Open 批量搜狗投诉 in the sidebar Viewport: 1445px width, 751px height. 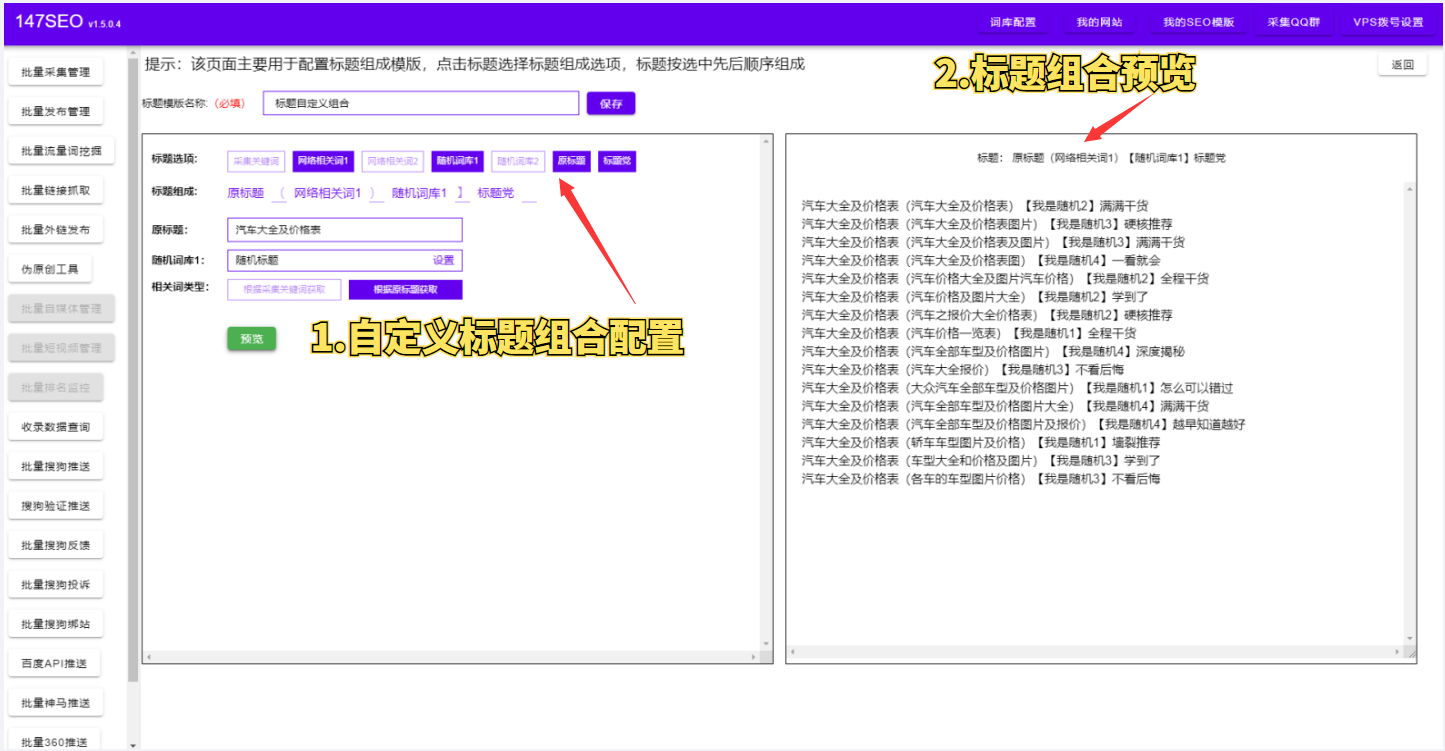(55, 585)
